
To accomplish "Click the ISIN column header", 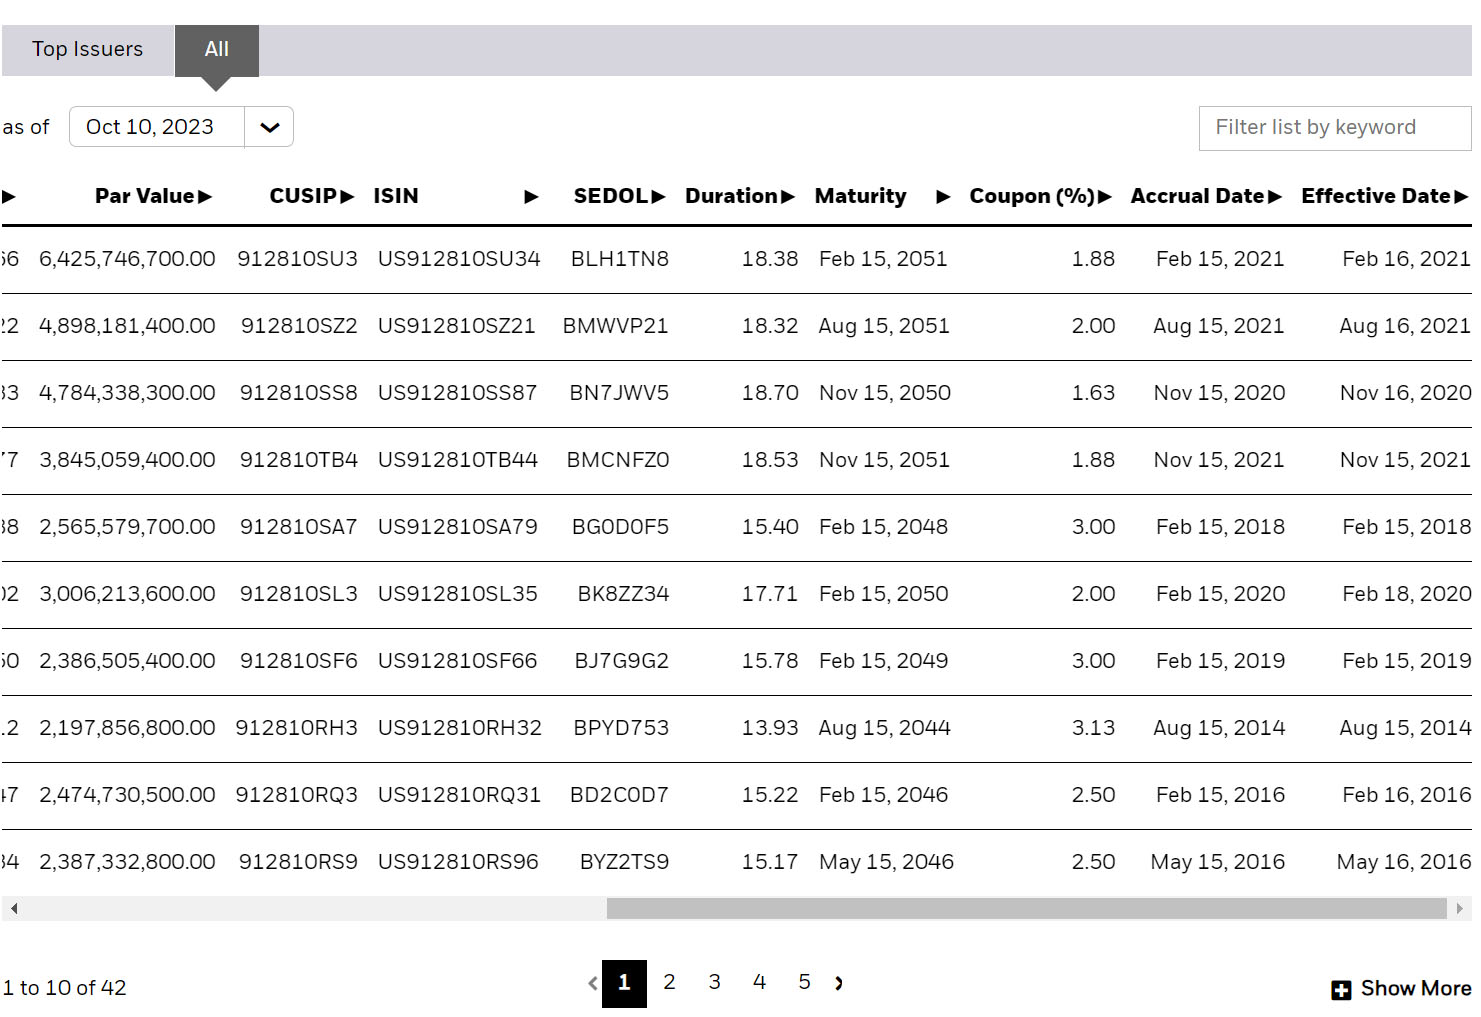I will pos(396,196).
